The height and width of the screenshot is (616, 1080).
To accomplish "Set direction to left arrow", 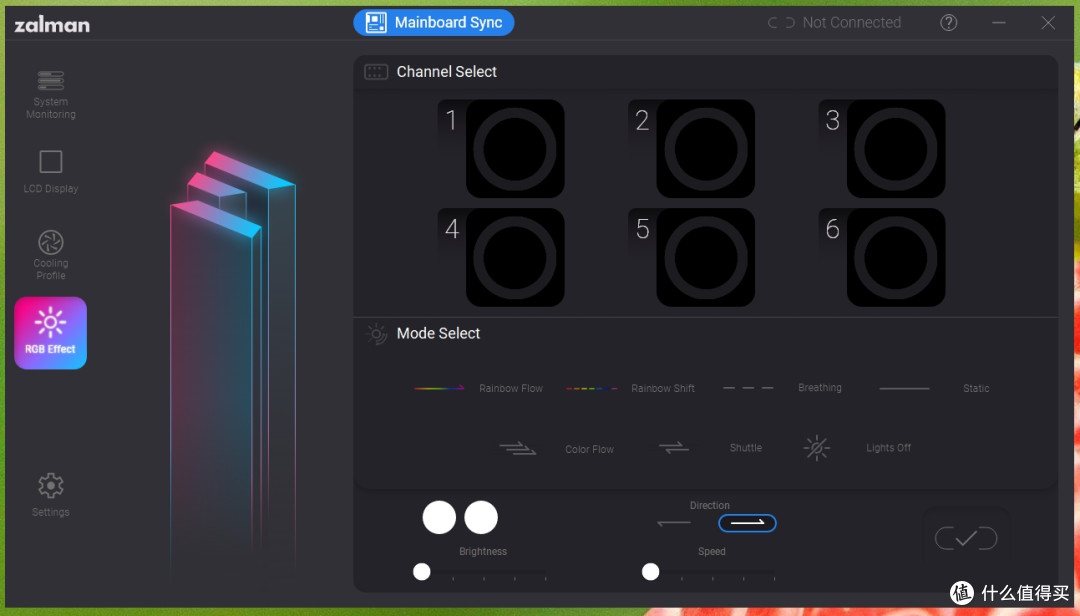I will click(674, 523).
